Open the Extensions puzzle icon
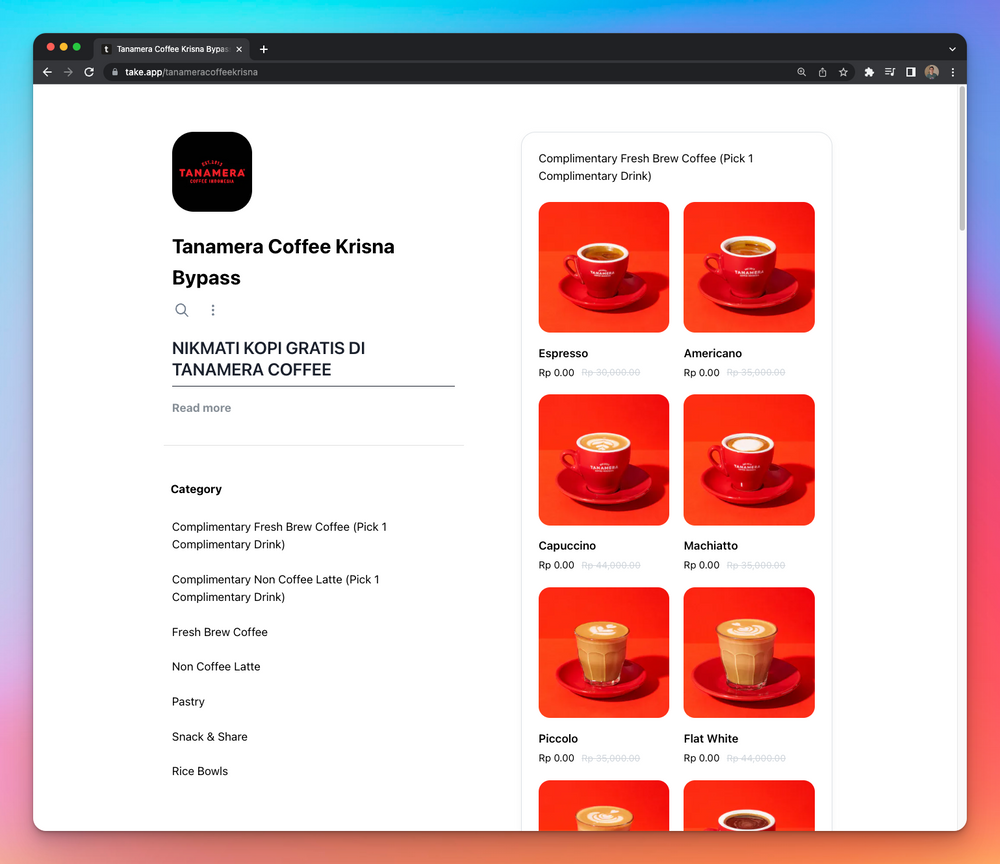Viewport: 1000px width, 864px height. [x=869, y=72]
